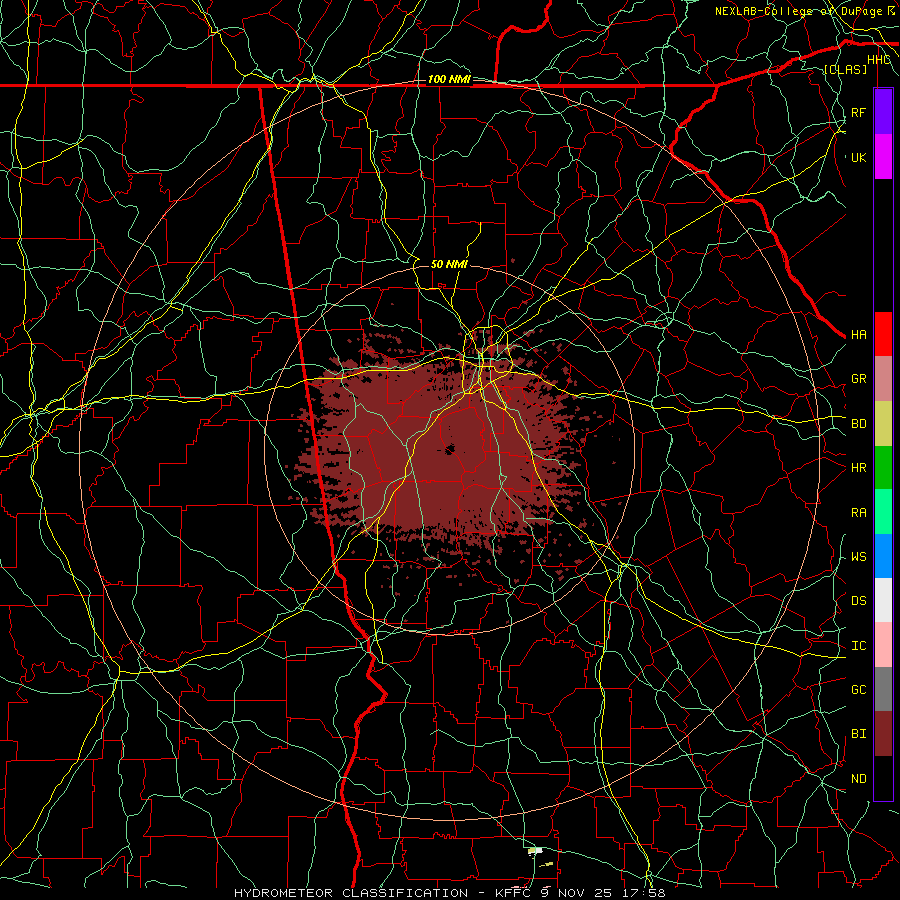Click the '17:58' timestamp
Viewport: 900px width, 900px height.
(645, 893)
